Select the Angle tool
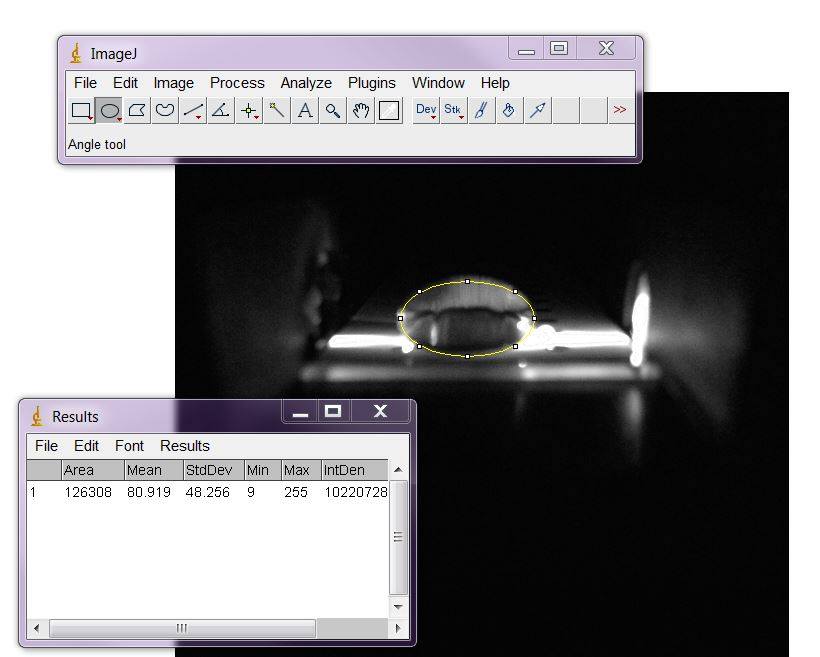This screenshot has width=820, height=657. click(x=221, y=110)
